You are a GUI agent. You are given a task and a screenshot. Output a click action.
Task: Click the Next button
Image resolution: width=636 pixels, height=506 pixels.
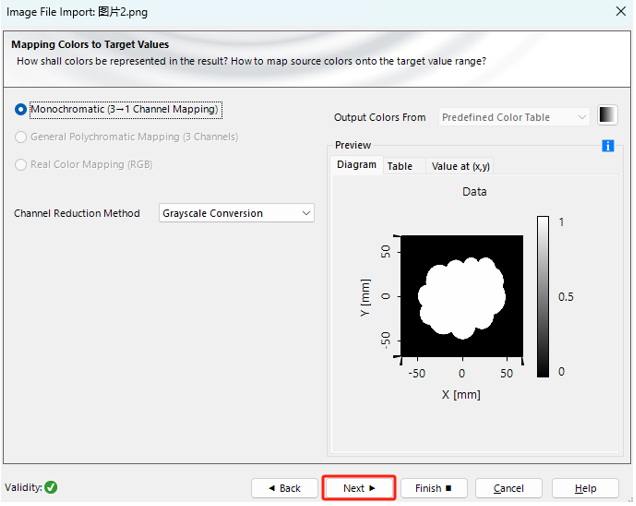[x=359, y=488]
